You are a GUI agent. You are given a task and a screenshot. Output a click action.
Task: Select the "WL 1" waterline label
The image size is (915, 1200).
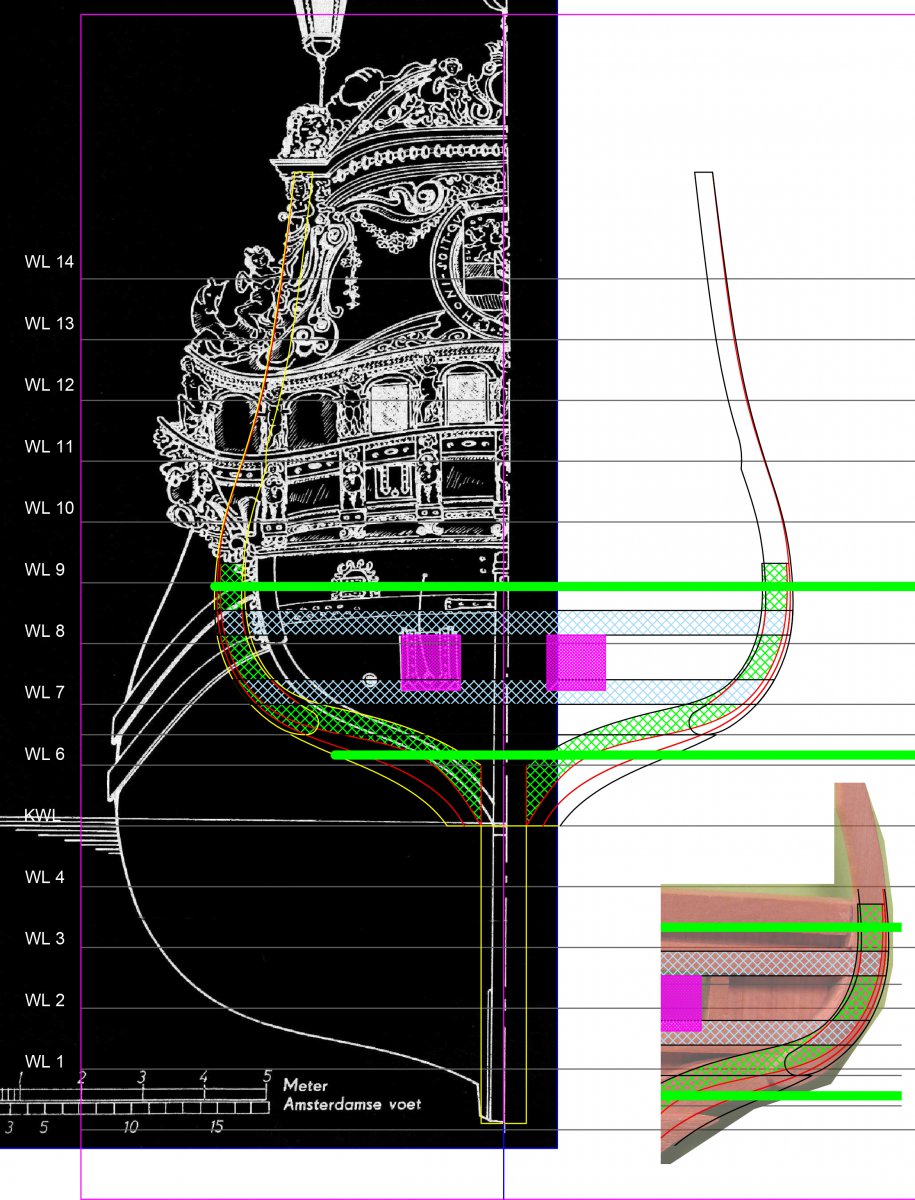(x=45, y=1062)
